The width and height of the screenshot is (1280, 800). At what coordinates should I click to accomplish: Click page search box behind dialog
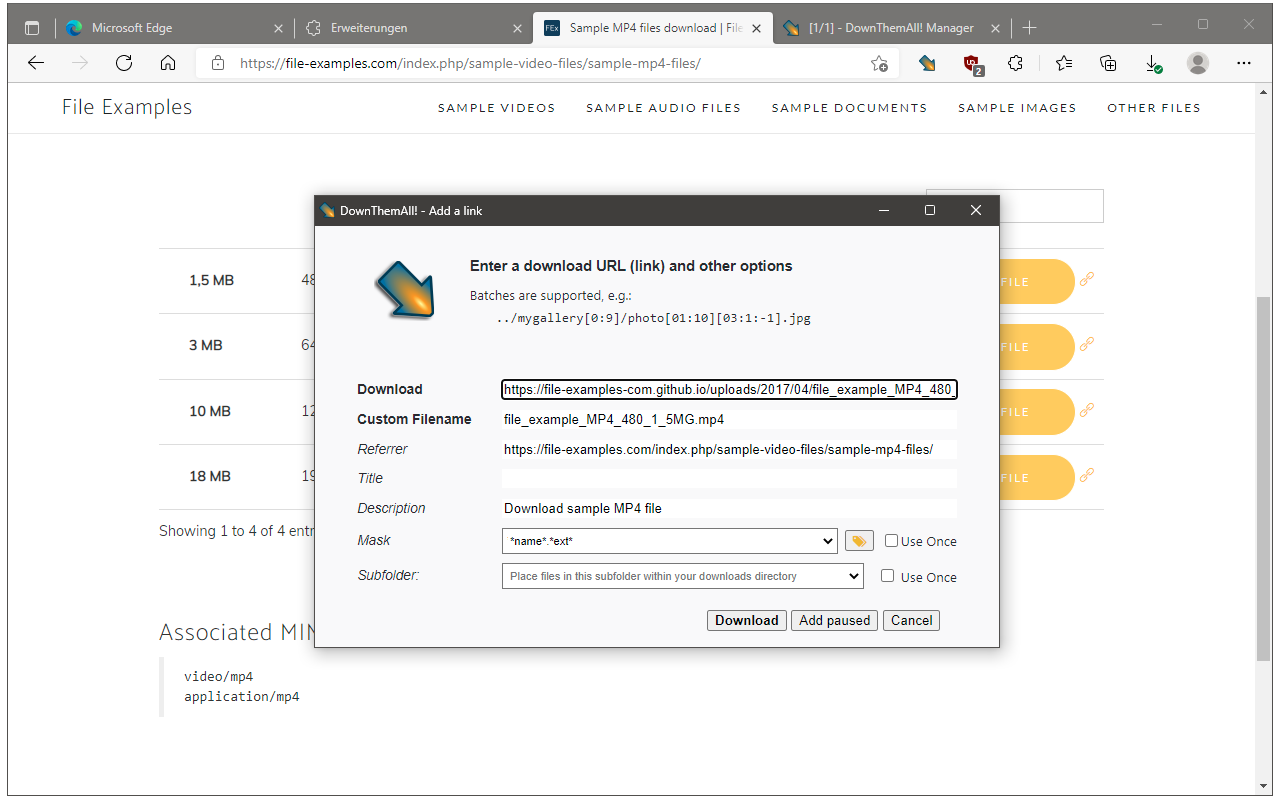coord(1051,205)
